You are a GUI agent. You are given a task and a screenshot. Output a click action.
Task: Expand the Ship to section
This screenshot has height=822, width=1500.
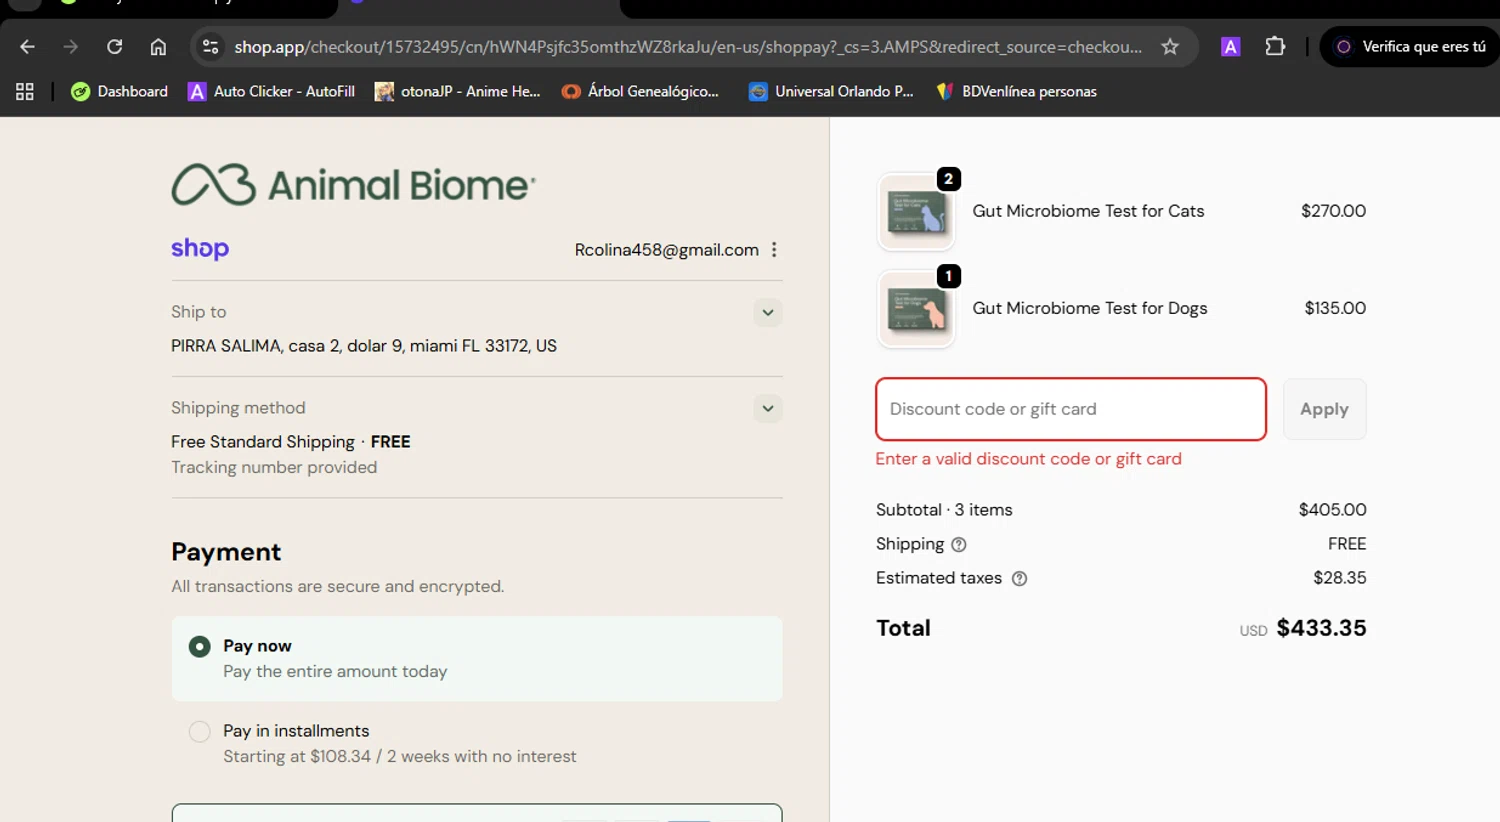[x=768, y=312]
